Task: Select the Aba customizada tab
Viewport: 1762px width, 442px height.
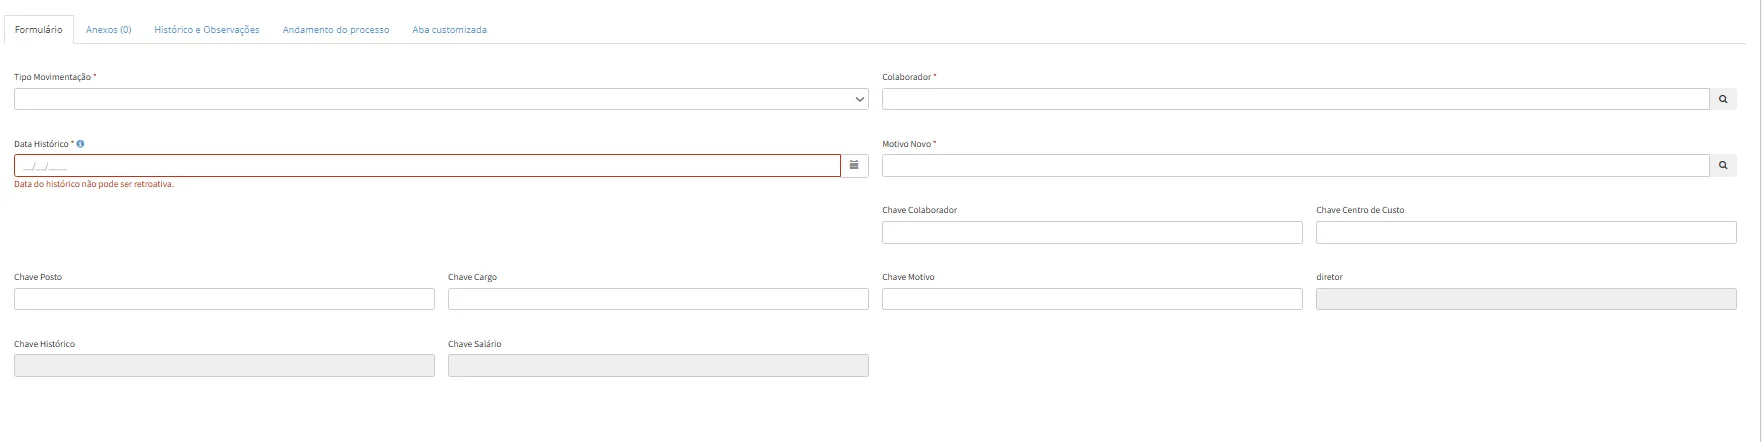Action: 449,30
